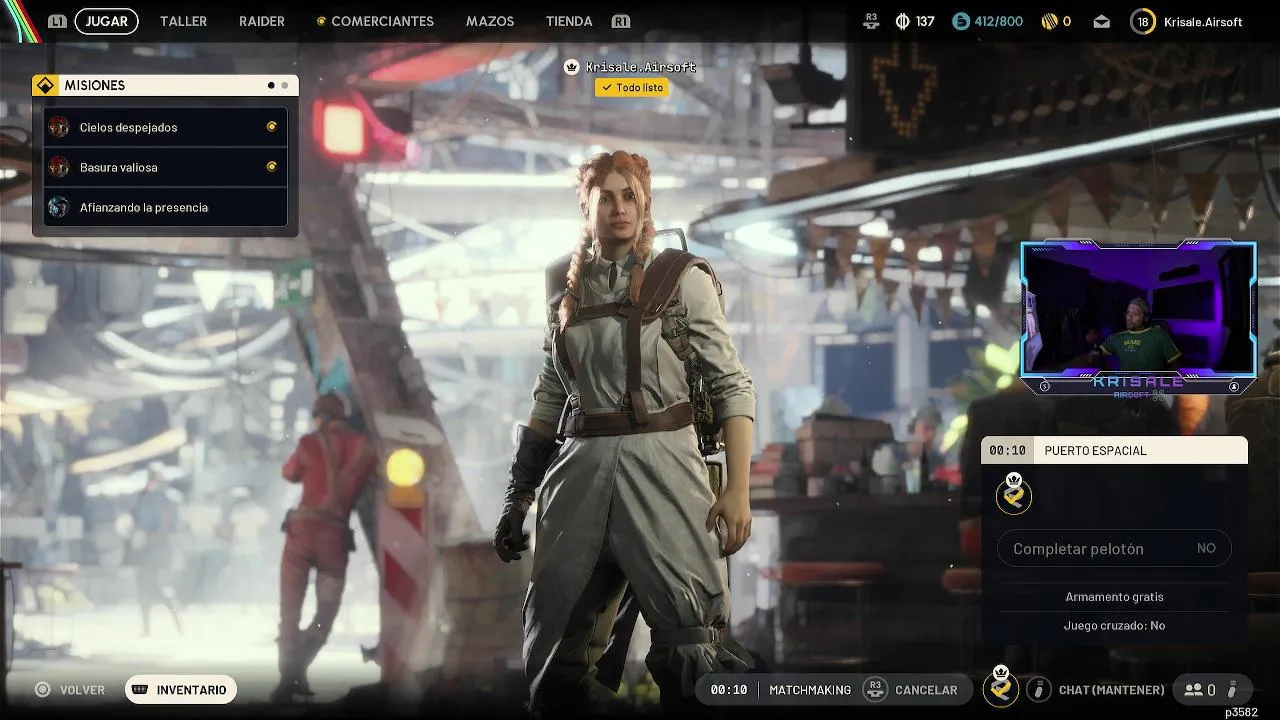The image size is (1280, 720).
Task: Click the squad leader emblem in Puerto Espacial panel
Action: tap(1014, 493)
